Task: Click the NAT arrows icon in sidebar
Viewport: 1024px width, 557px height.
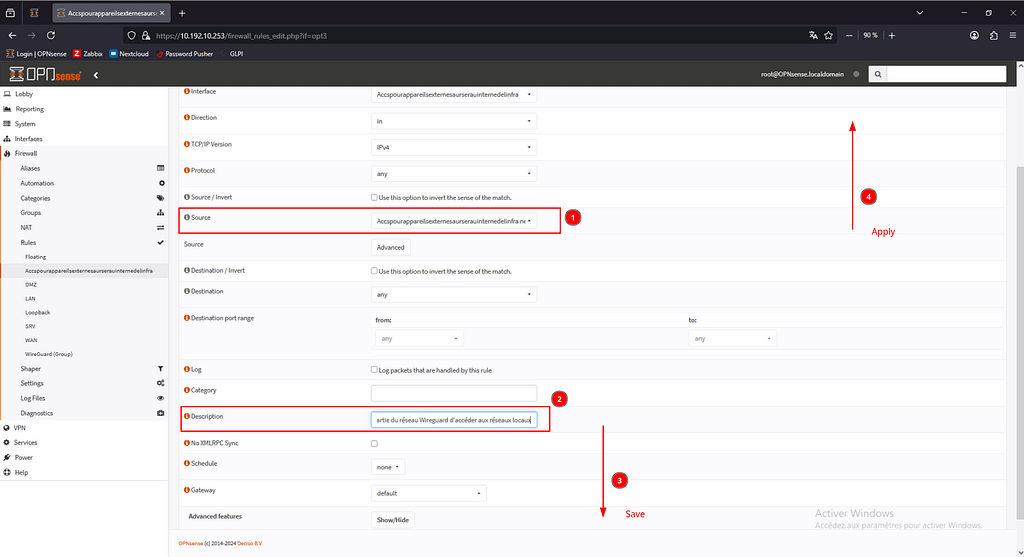Action: pyautogui.click(x=161, y=227)
